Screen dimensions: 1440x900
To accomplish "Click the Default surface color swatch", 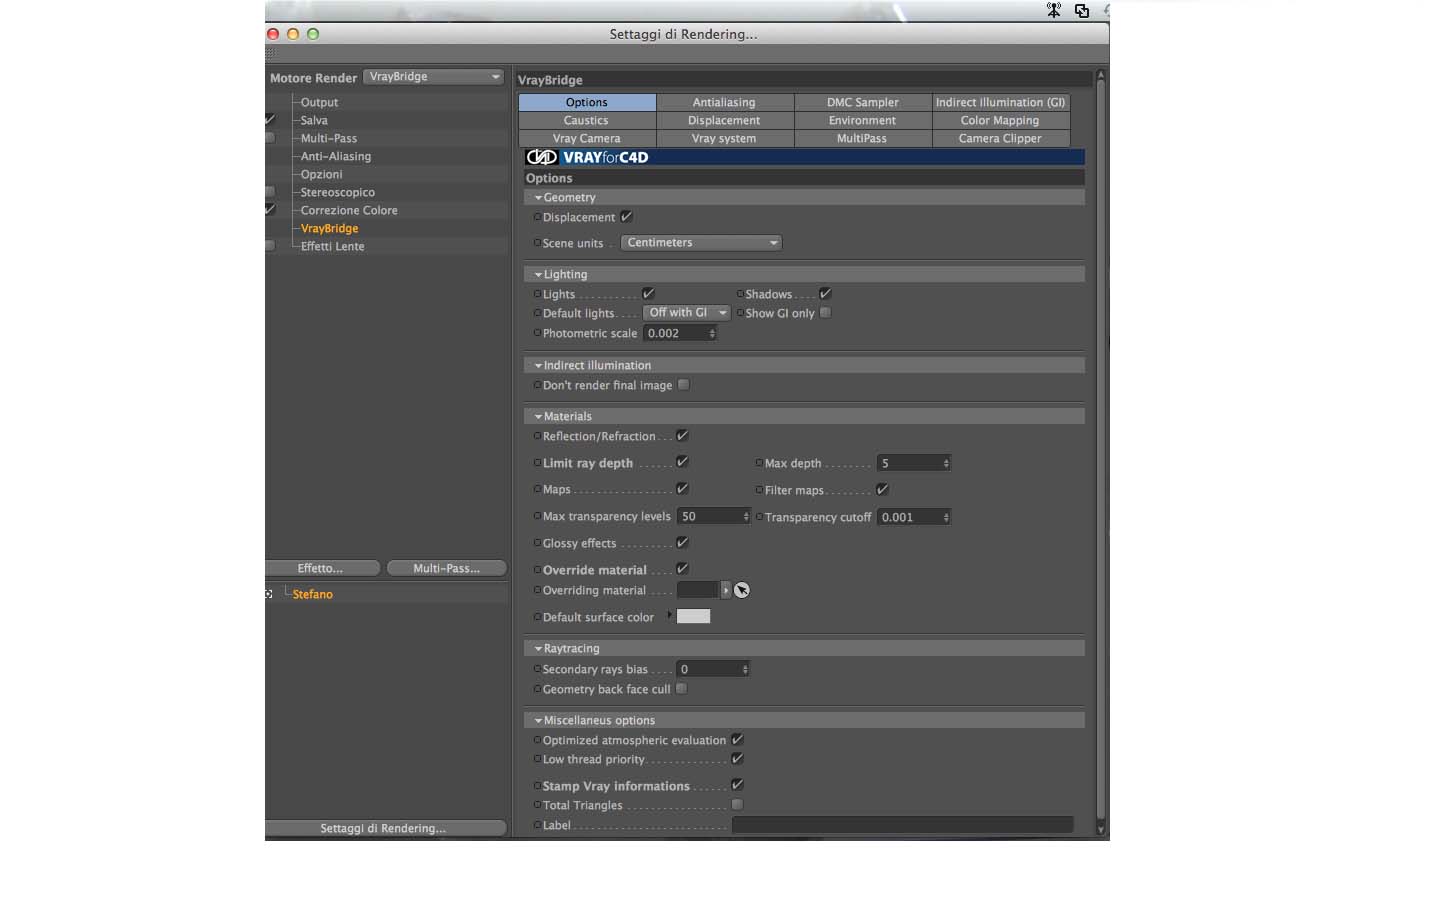I will 693,616.
